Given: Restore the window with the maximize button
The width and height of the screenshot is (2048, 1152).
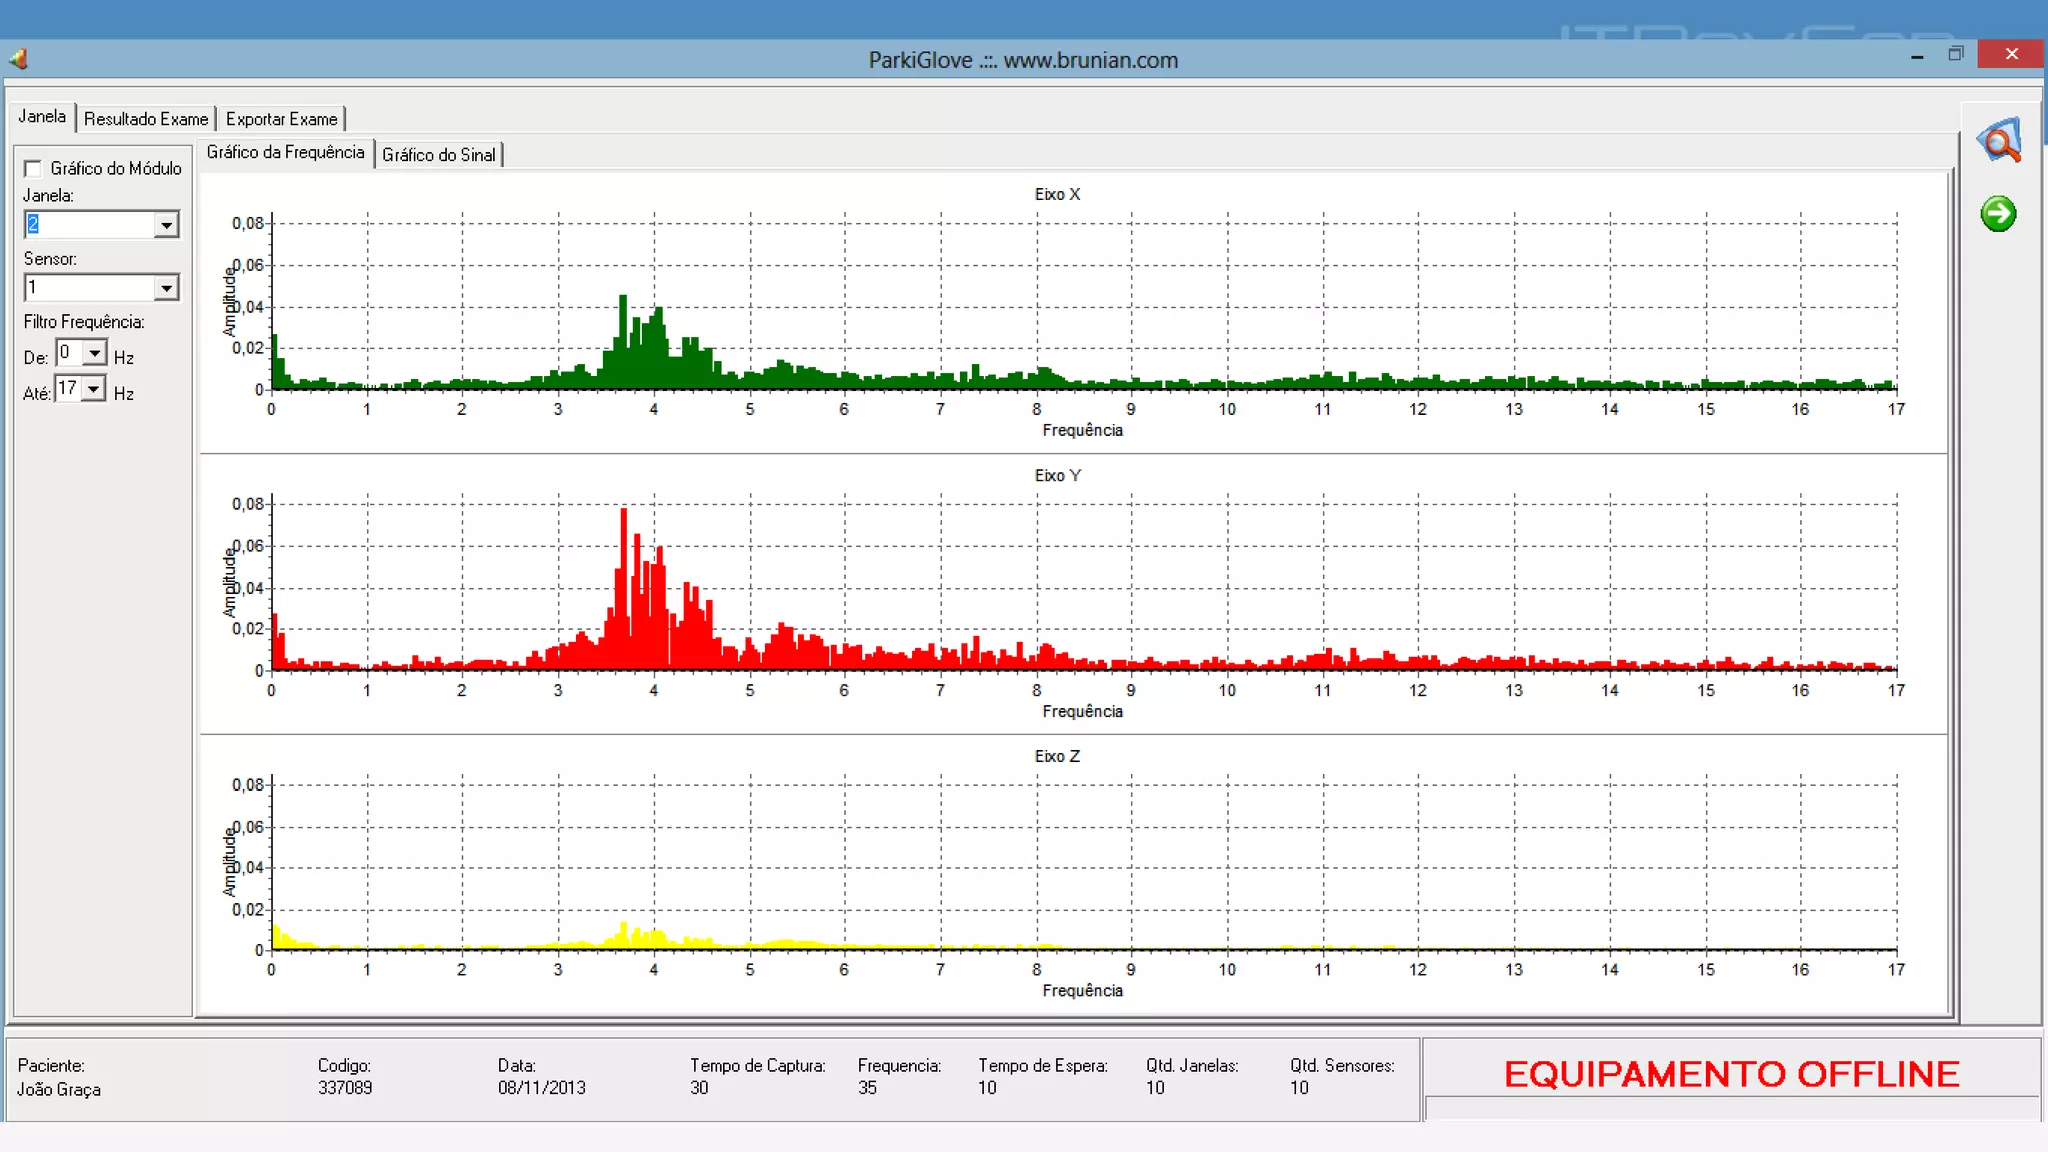Looking at the screenshot, I should pos(1956,54).
